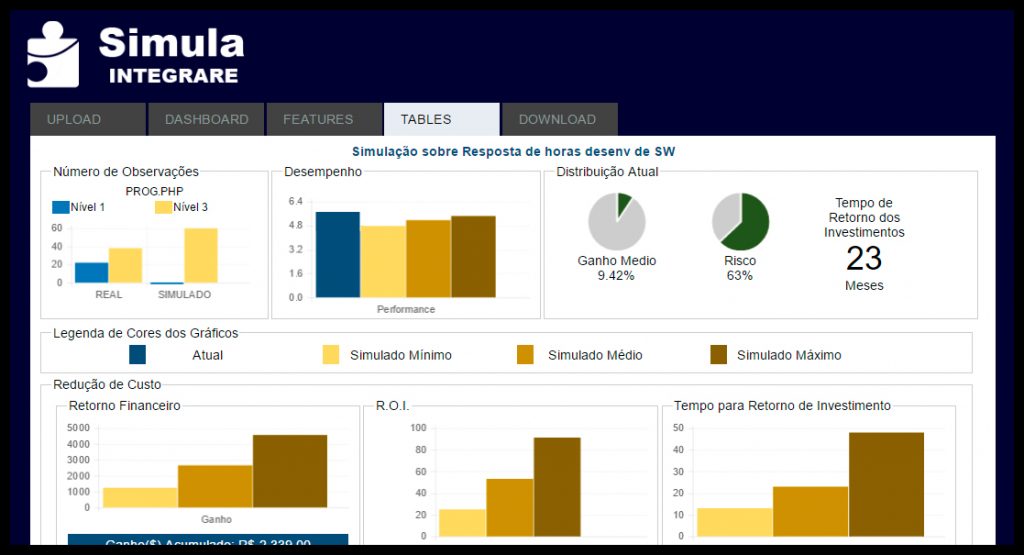Click the 'Tempo de Retorno dos Investimentos' label

coord(864,217)
